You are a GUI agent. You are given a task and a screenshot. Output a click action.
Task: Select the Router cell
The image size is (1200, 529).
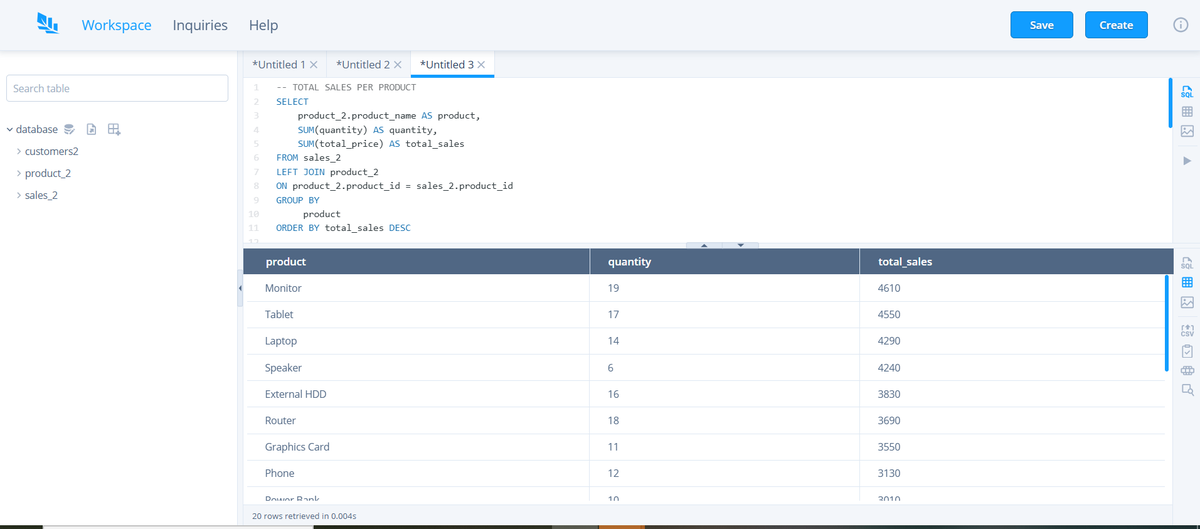[x=418, y=421]
